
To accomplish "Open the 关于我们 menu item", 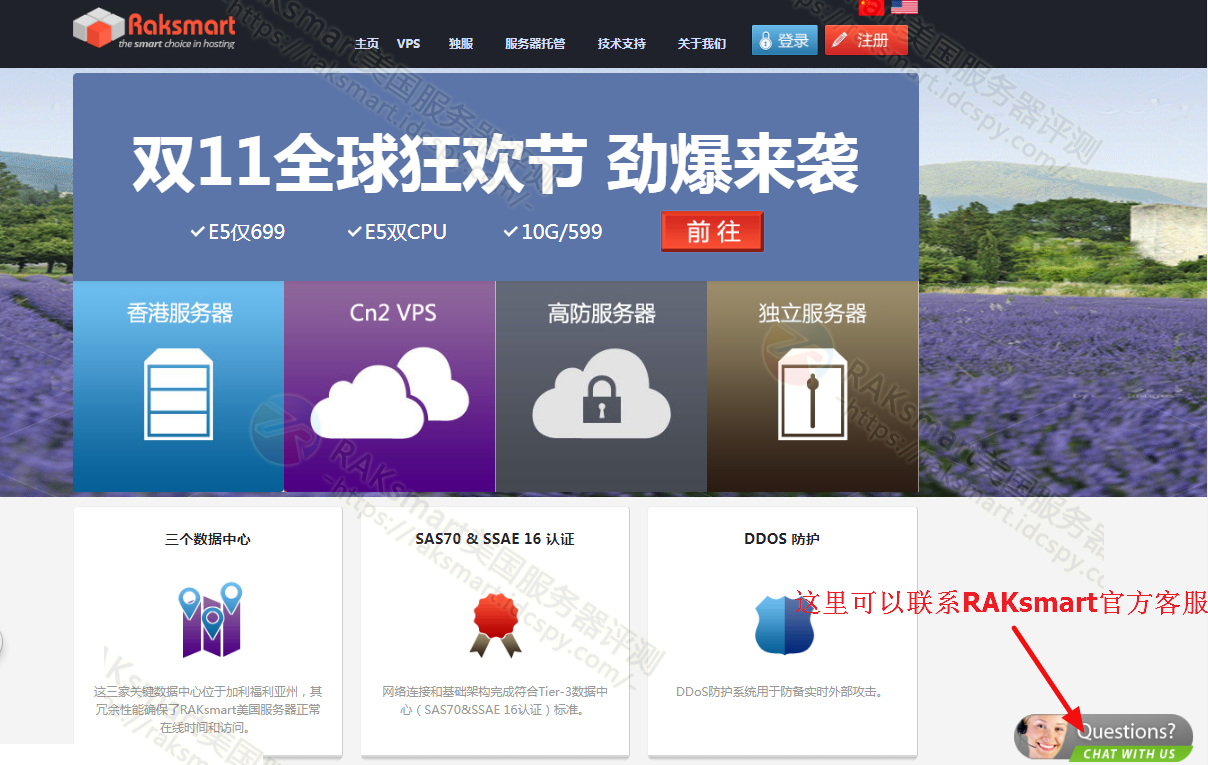I will (702, 44).
